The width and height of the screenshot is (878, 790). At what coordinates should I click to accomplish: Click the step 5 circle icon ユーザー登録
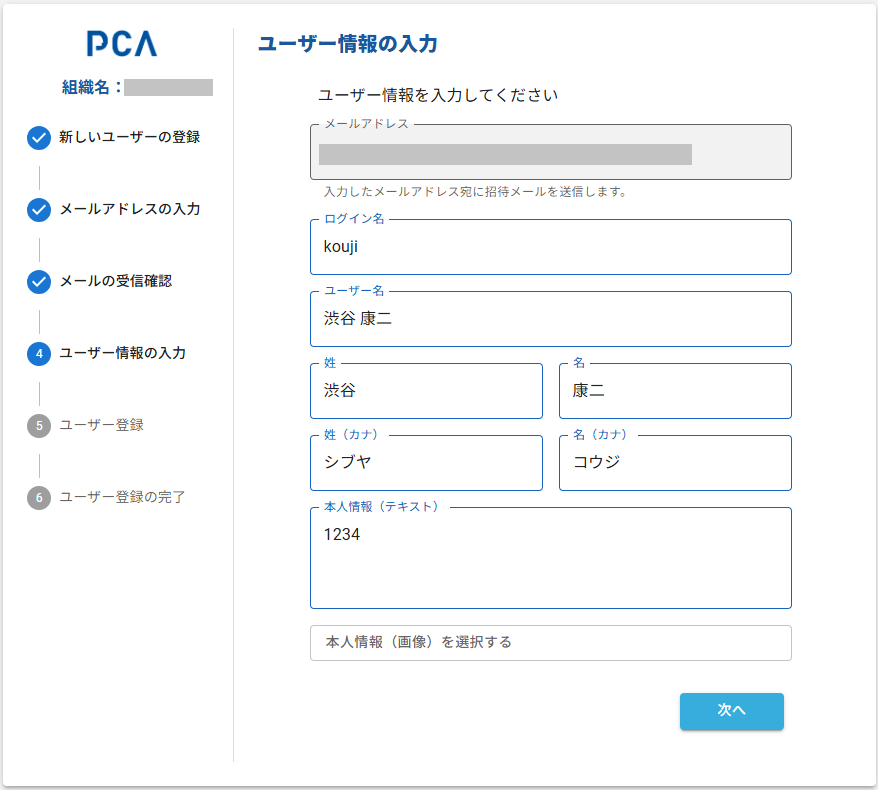click(38, 426)
